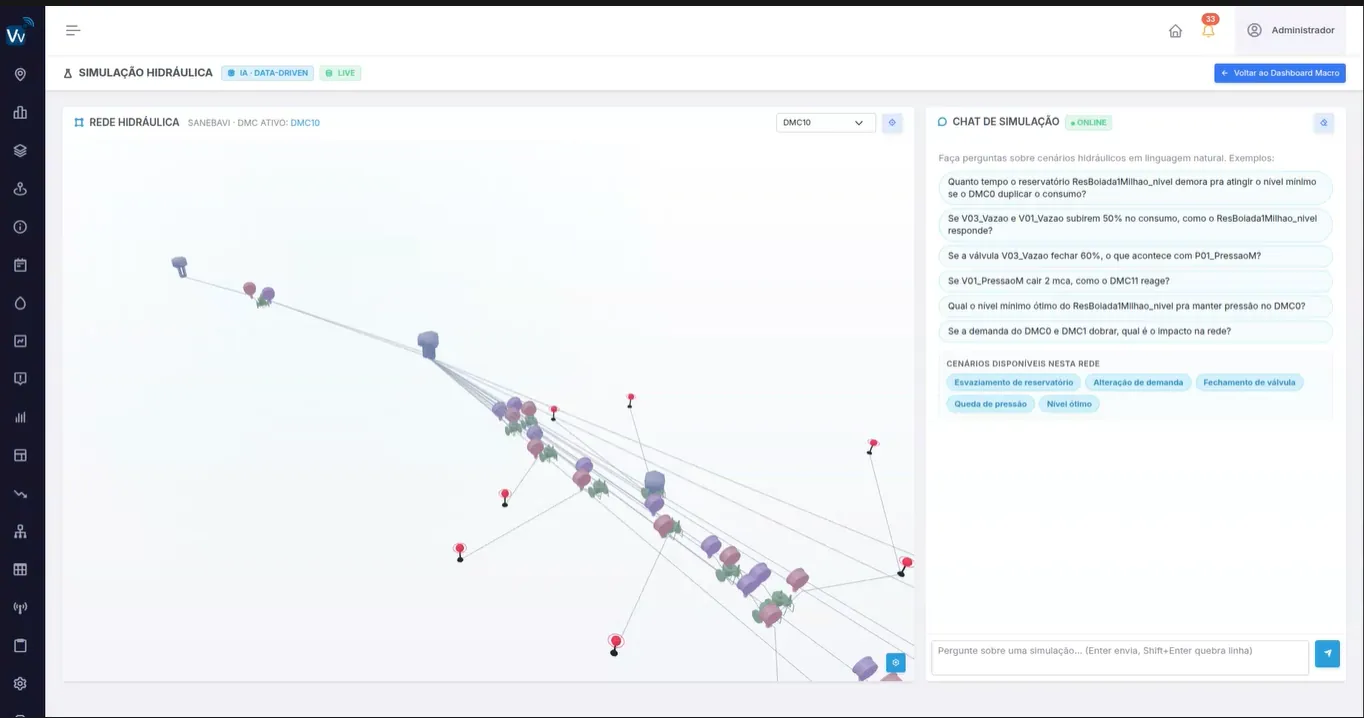Click the isolated blue tank node at network start
The image size is (1364, 718).
pyautogui.click(x=180, y=266)
